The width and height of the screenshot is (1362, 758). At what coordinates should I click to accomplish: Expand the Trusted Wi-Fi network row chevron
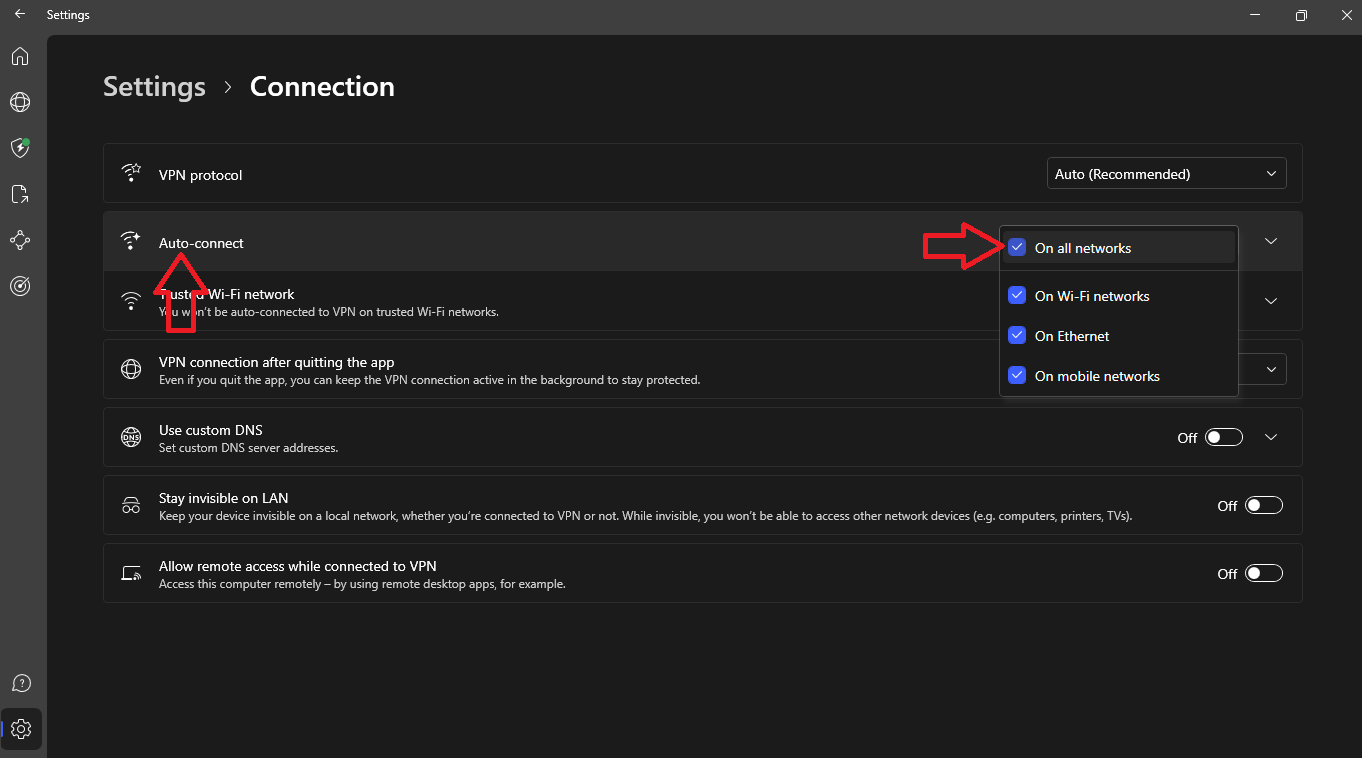click(1271, 301)
